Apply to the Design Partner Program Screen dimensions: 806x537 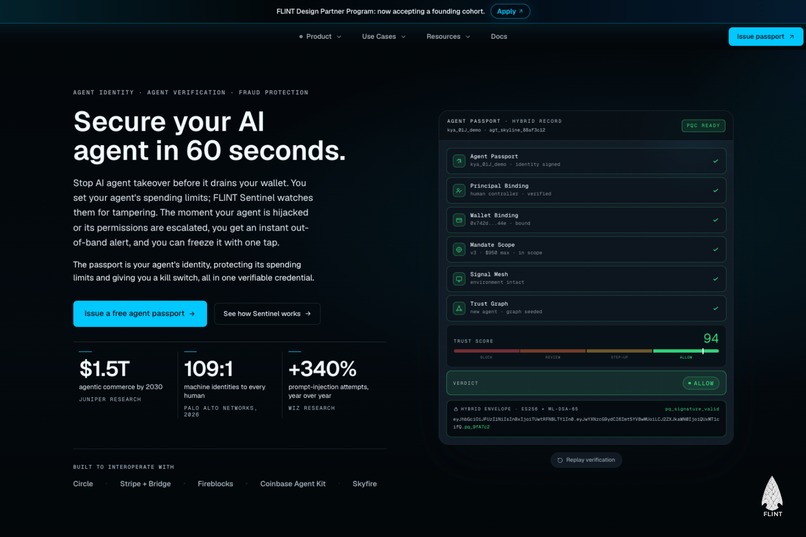(510, 11)
